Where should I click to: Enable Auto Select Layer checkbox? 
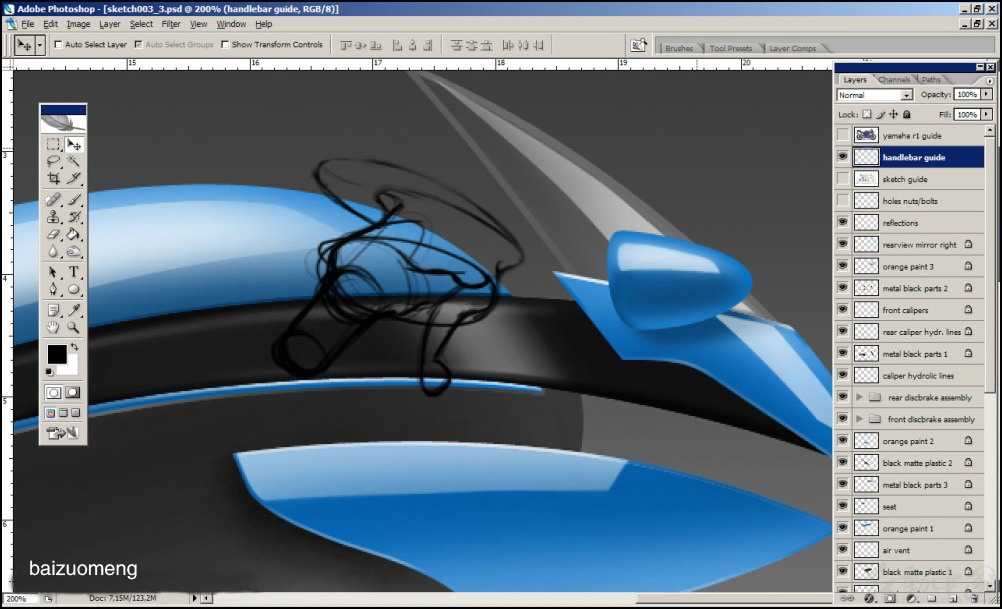click(58, 45)
